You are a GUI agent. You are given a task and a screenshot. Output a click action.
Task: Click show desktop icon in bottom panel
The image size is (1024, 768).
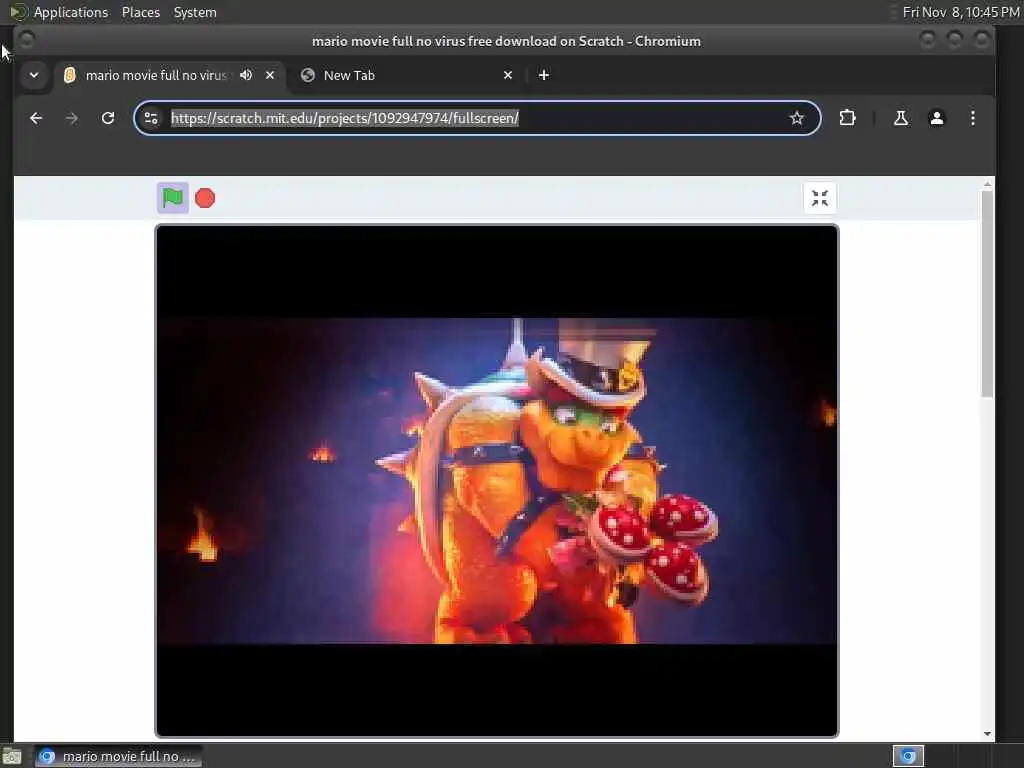click(12, 757)
